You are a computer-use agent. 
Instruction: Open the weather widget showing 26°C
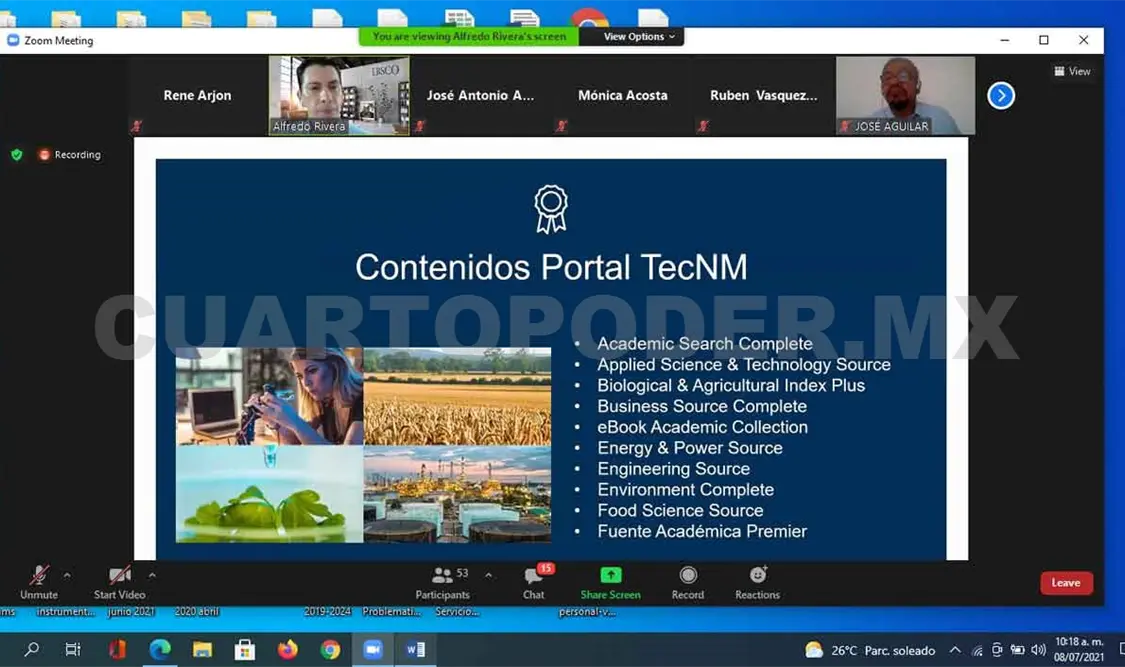point(870,651)
